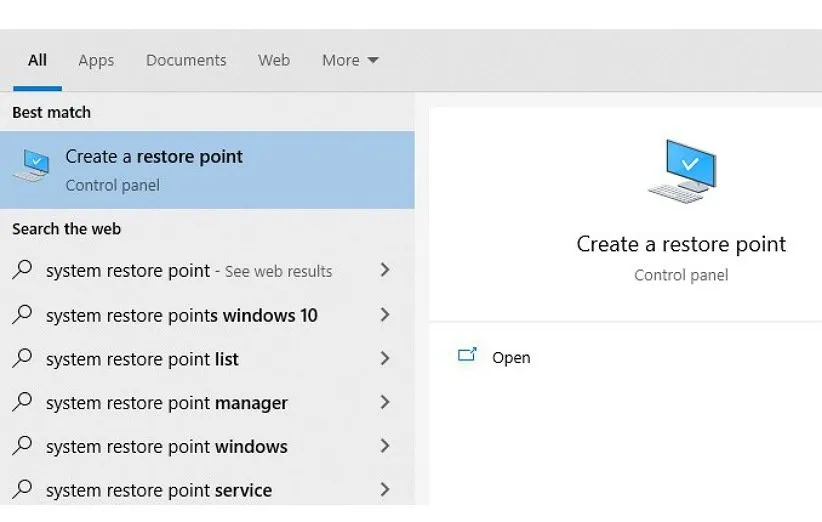Switch to the Apps tab

(x=96, y=60)
